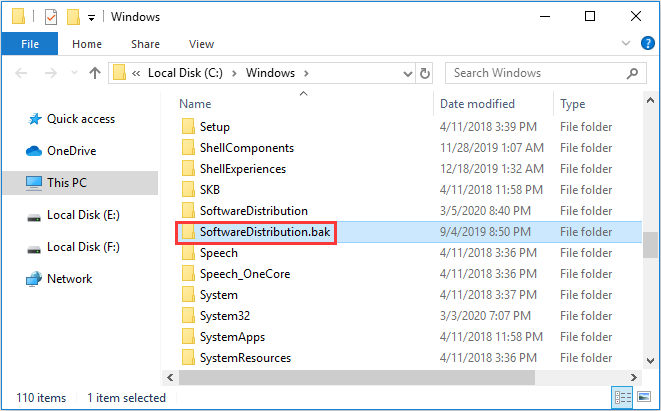Screen dimensions: 661x411
Task: Open Customize Quick Access Toolbar dropdown
Action: pos(93,18)
